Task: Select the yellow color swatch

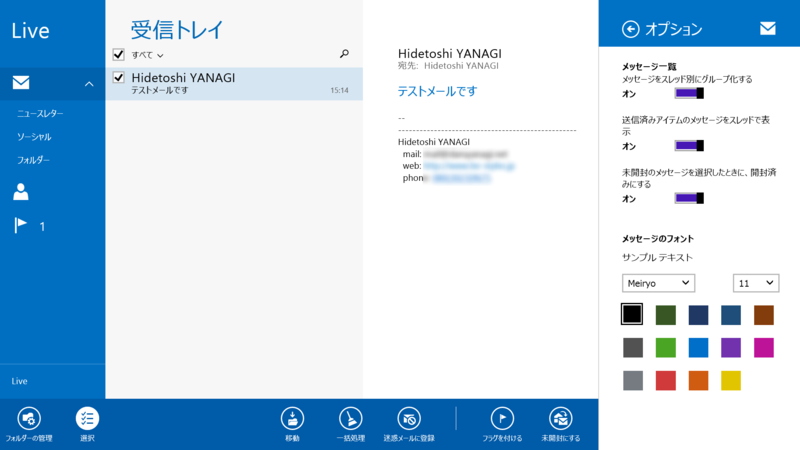Action: tap(731, 381)
